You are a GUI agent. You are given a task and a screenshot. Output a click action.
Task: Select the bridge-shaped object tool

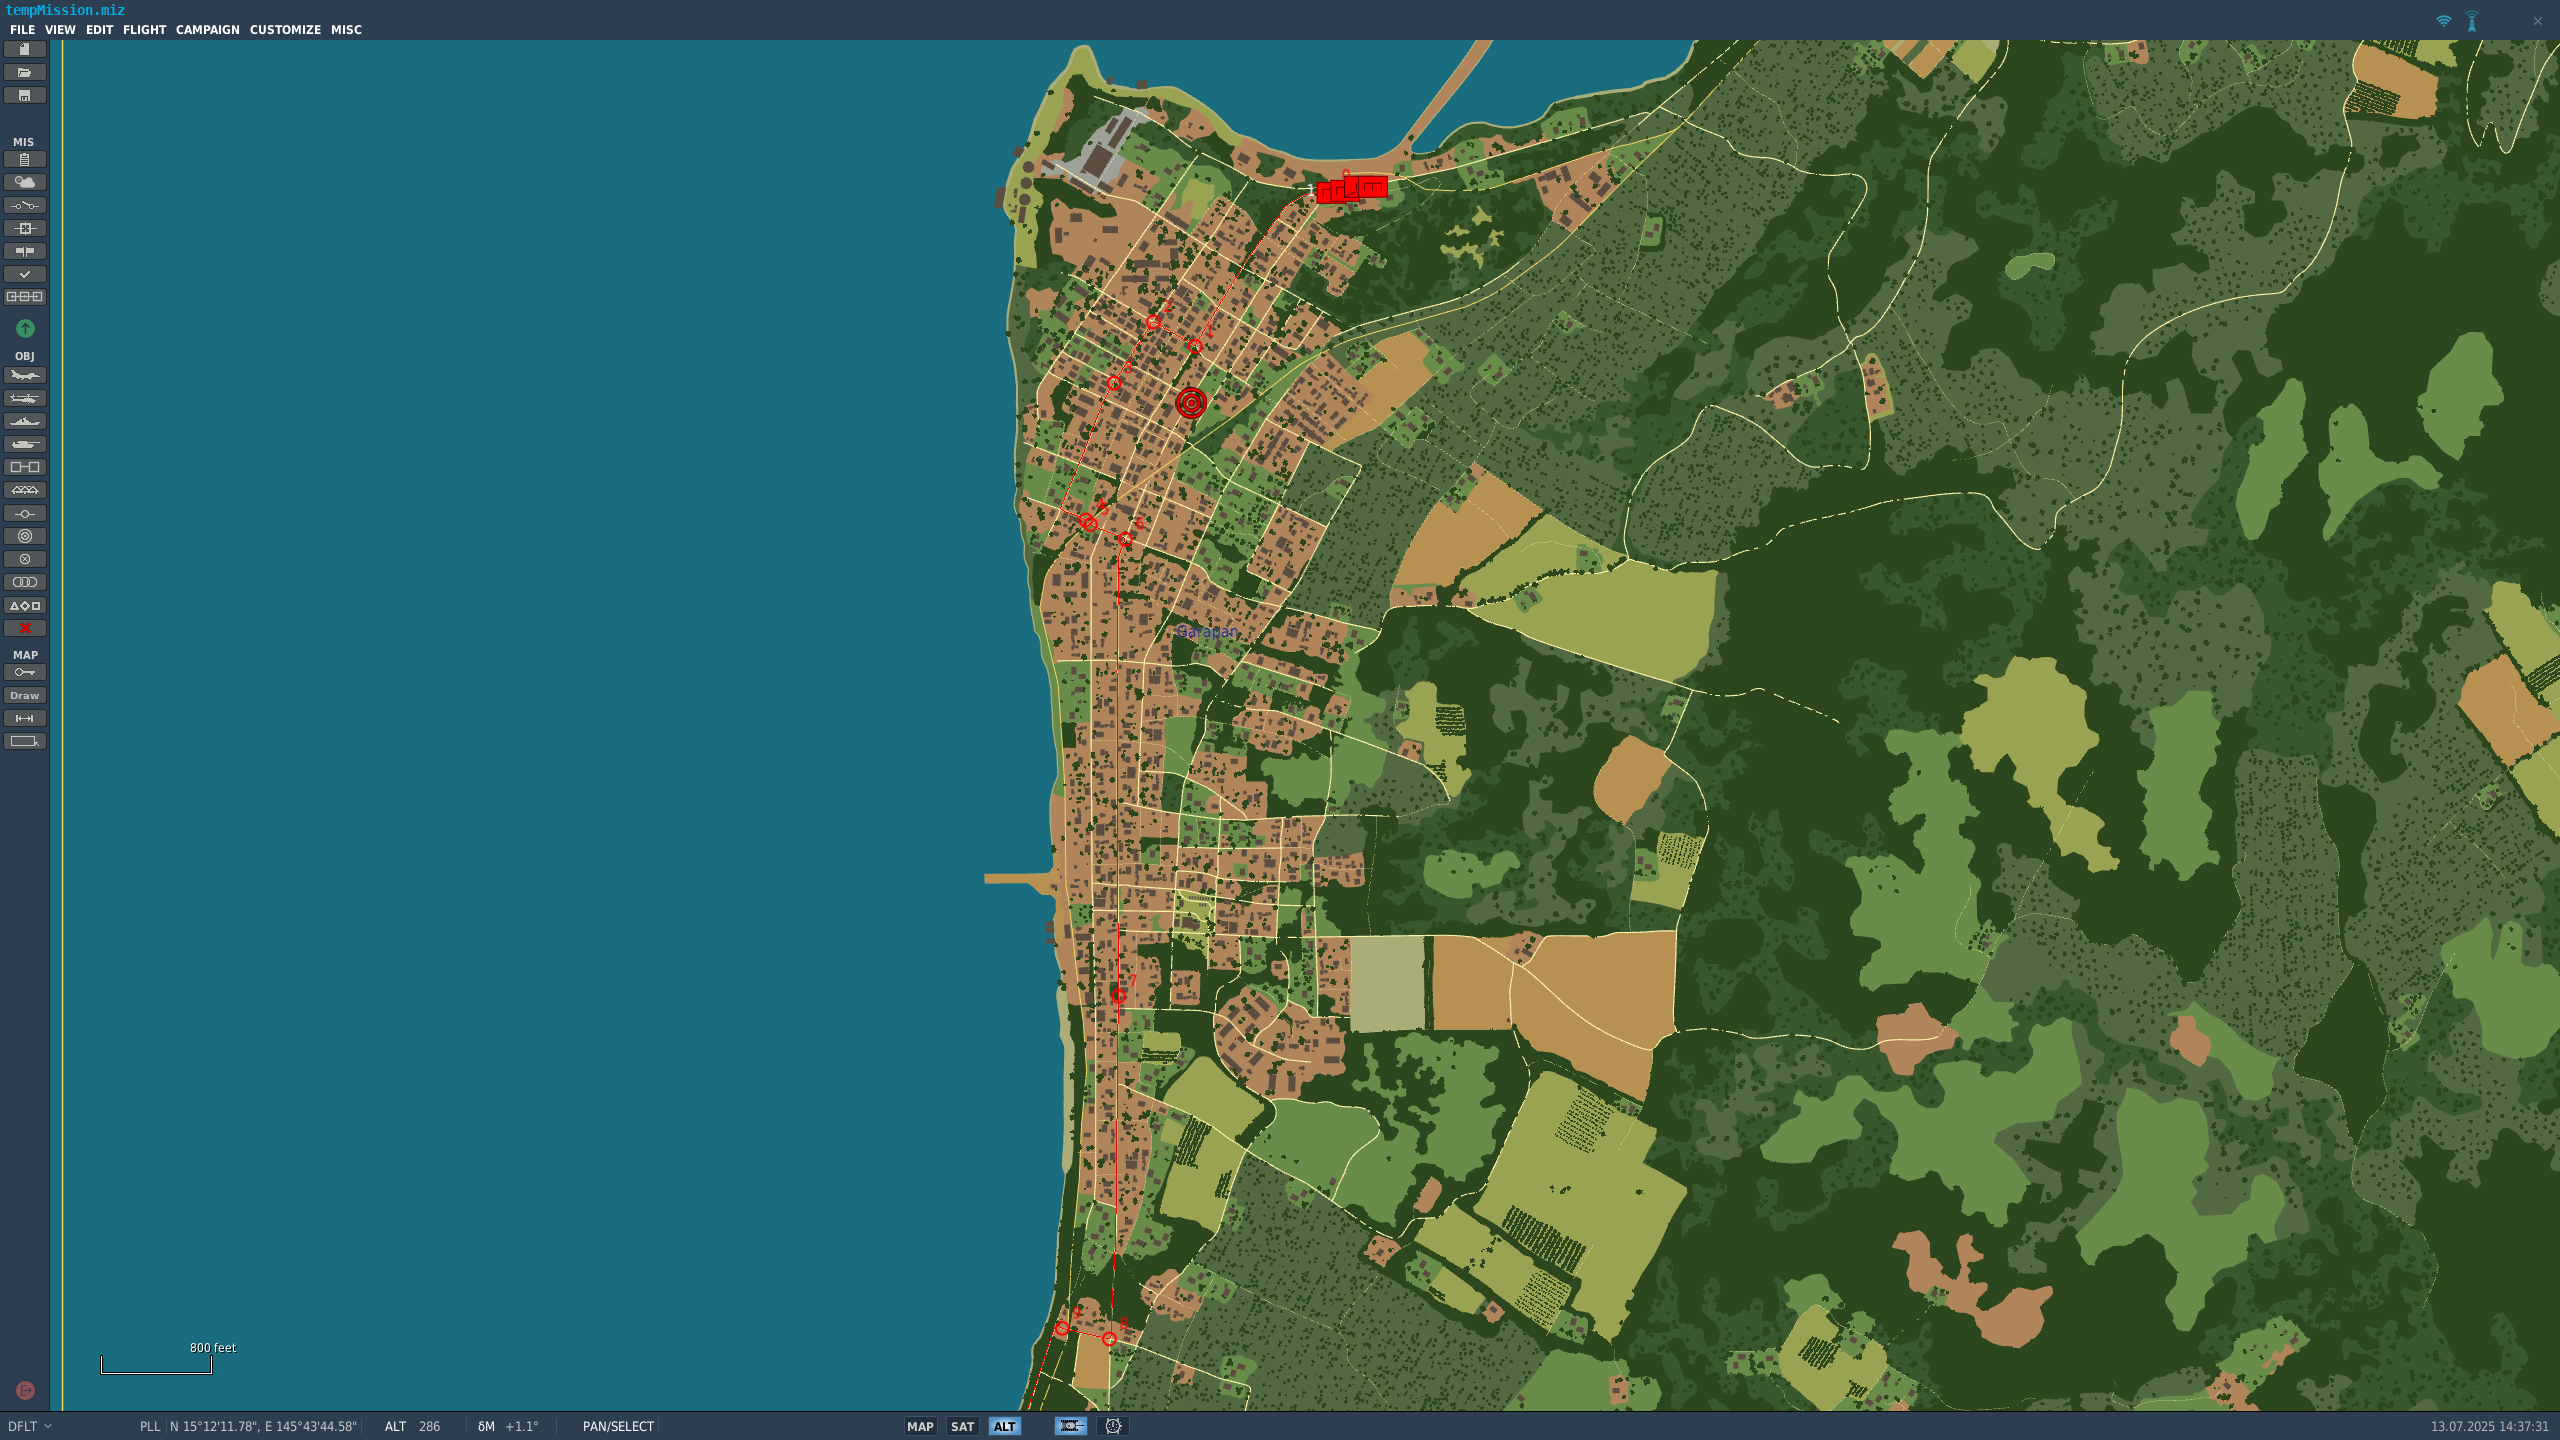point(25,490)
